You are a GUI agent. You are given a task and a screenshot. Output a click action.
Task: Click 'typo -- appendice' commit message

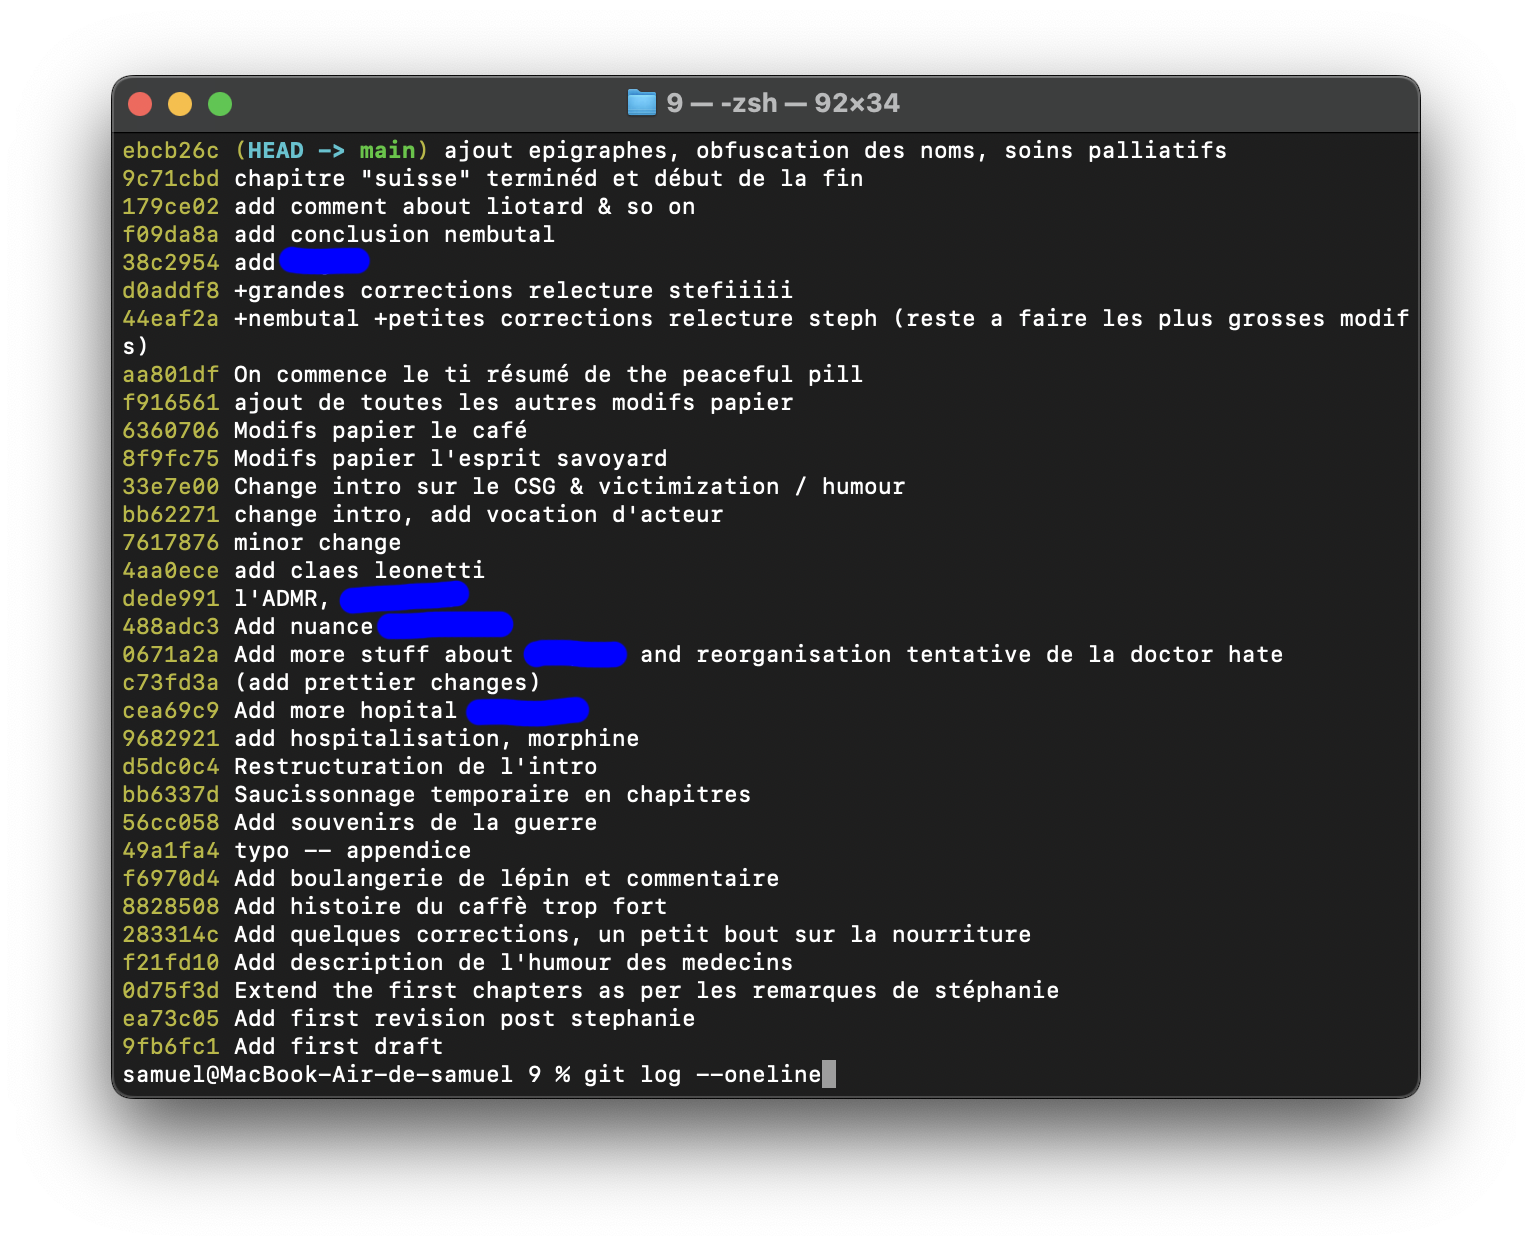pyautogui.click(x=352, y=851)
